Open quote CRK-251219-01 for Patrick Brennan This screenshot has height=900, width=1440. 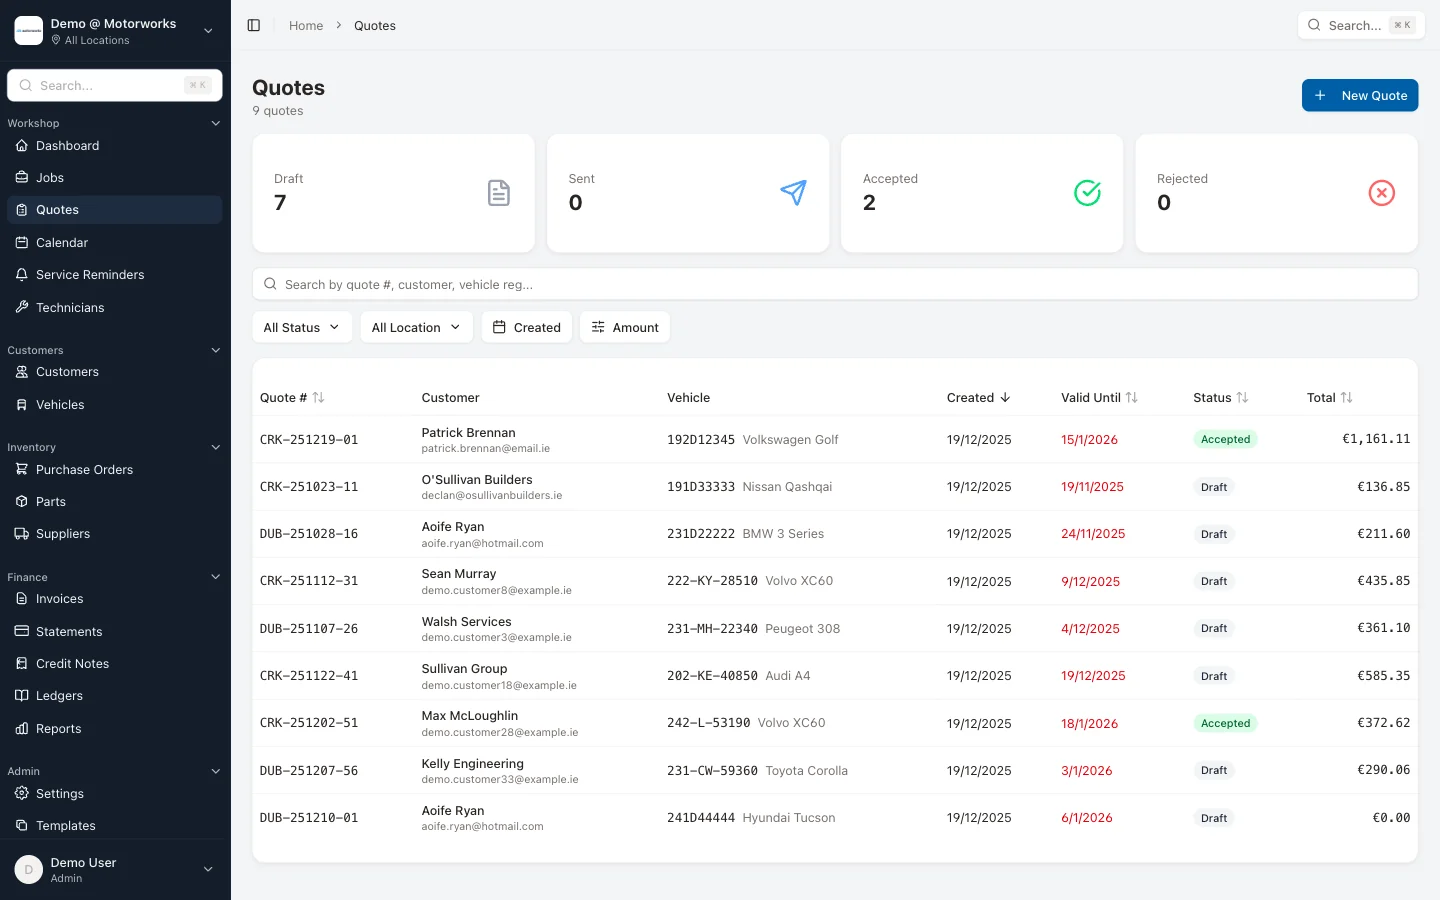309,439
